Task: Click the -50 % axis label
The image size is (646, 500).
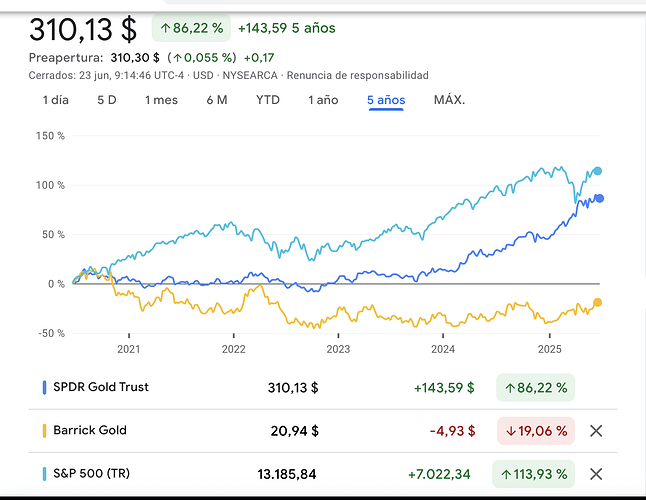Action: coord(51,333)
